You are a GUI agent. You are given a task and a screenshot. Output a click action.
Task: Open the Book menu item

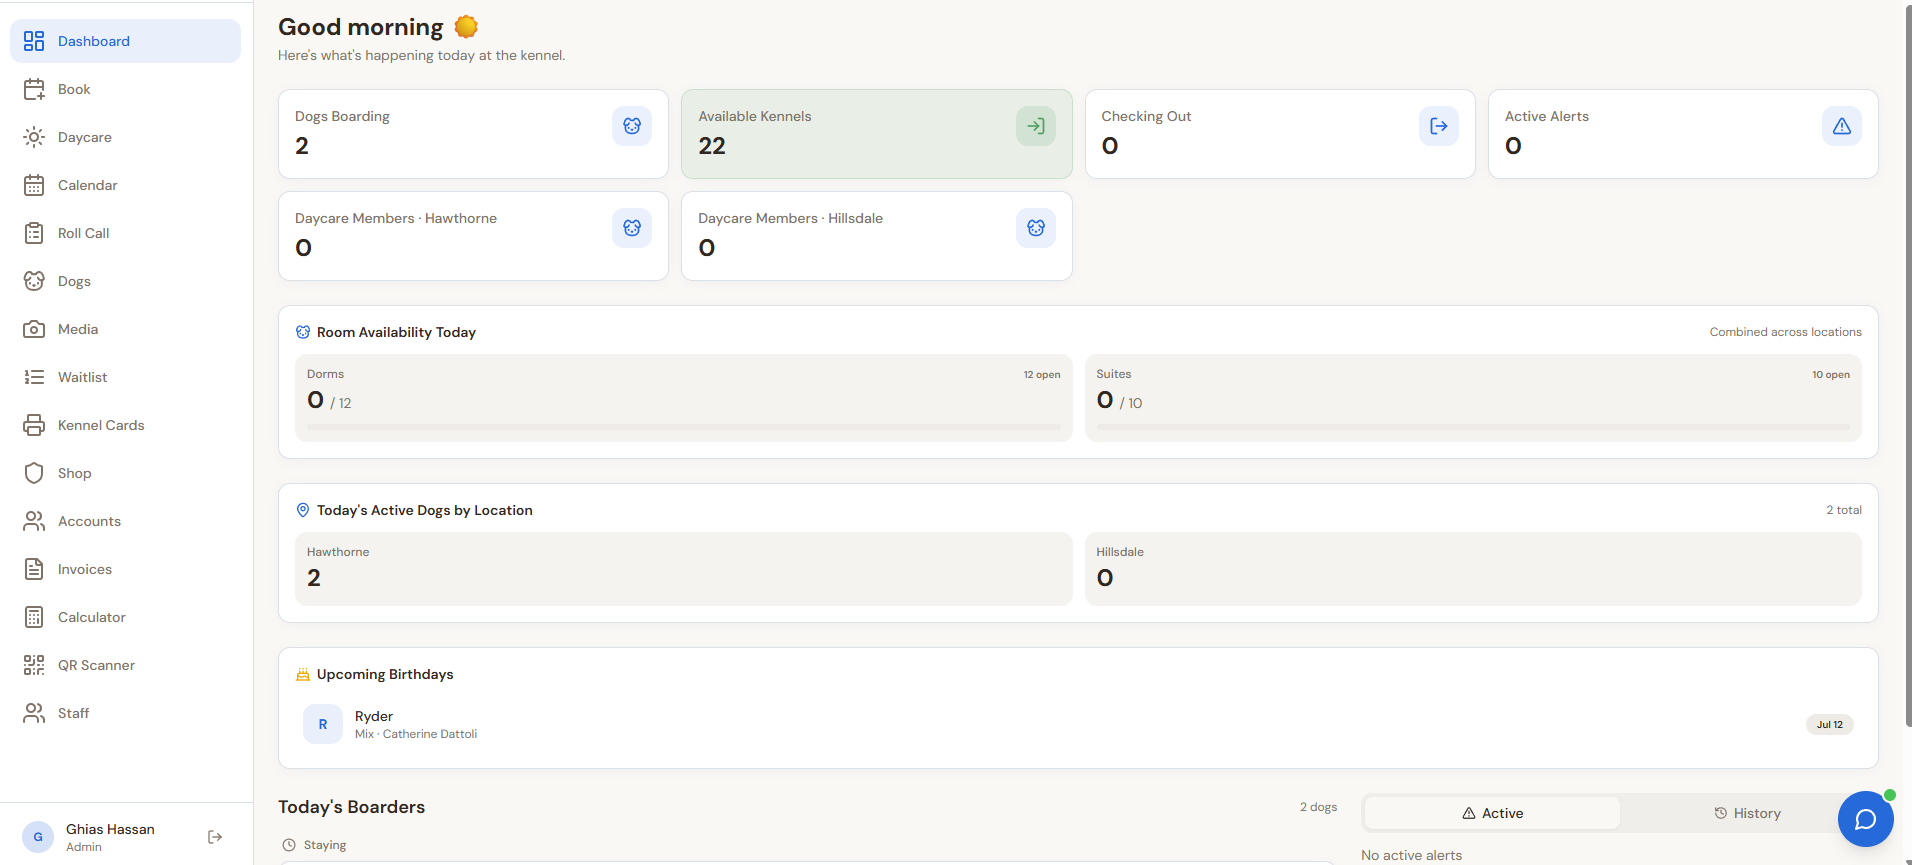(126, 89)
